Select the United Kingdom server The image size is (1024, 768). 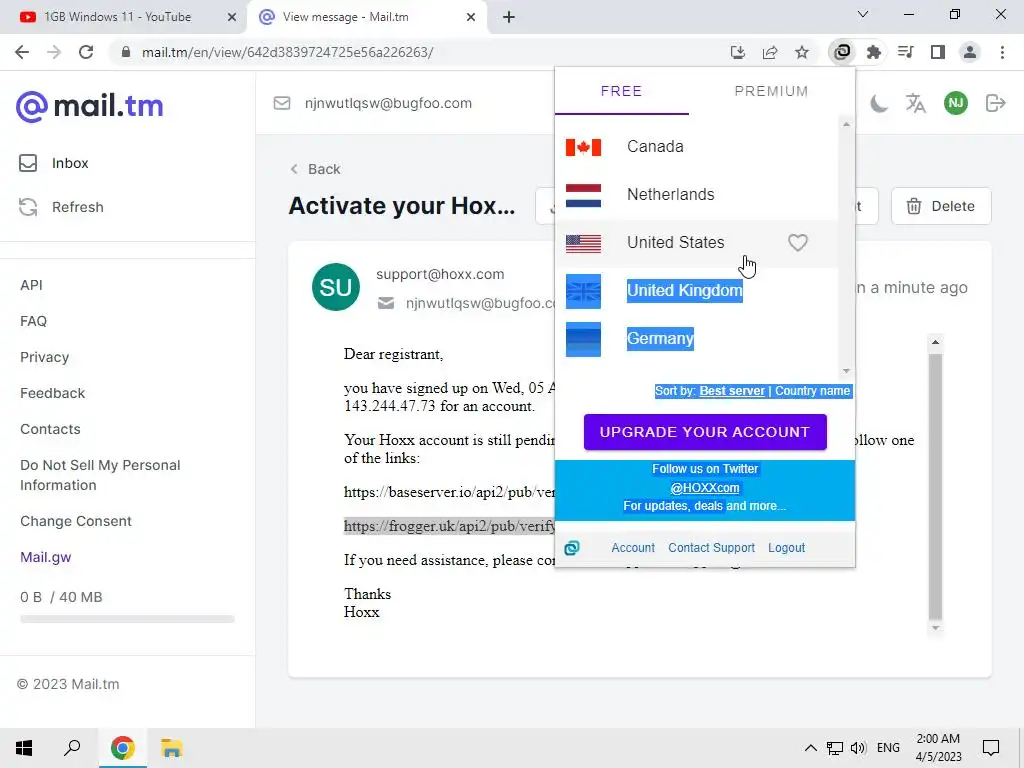point(696,291)
